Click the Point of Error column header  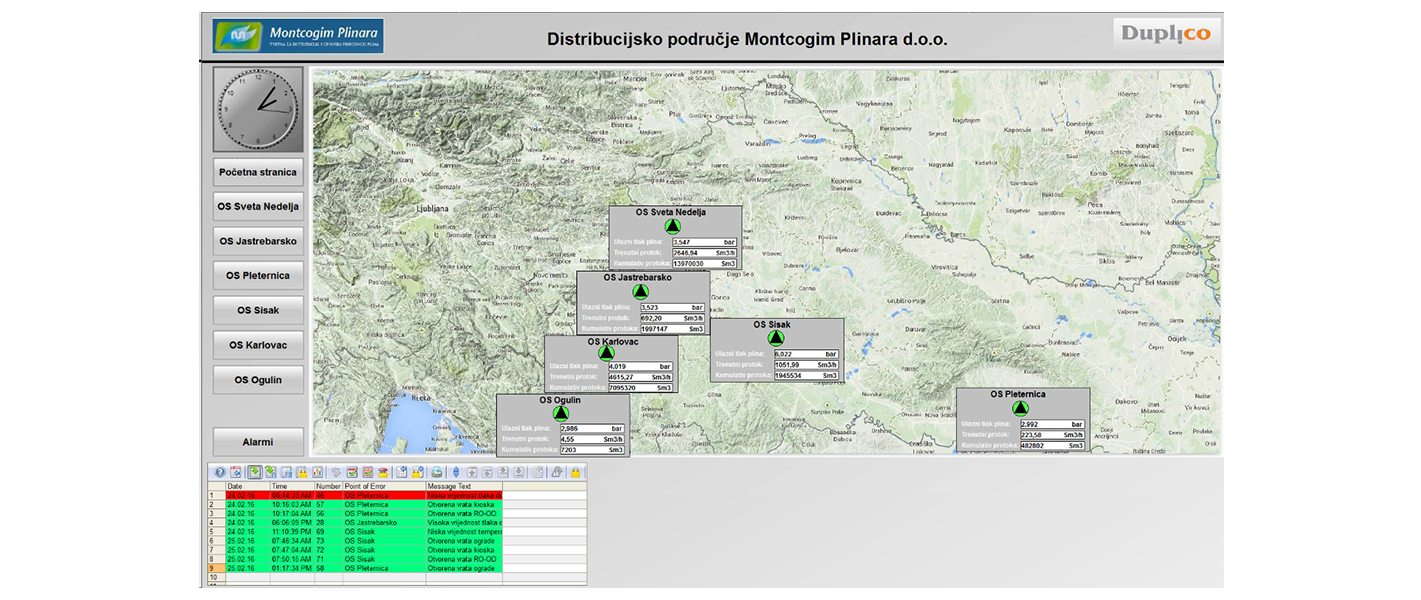tap(384, 486)
